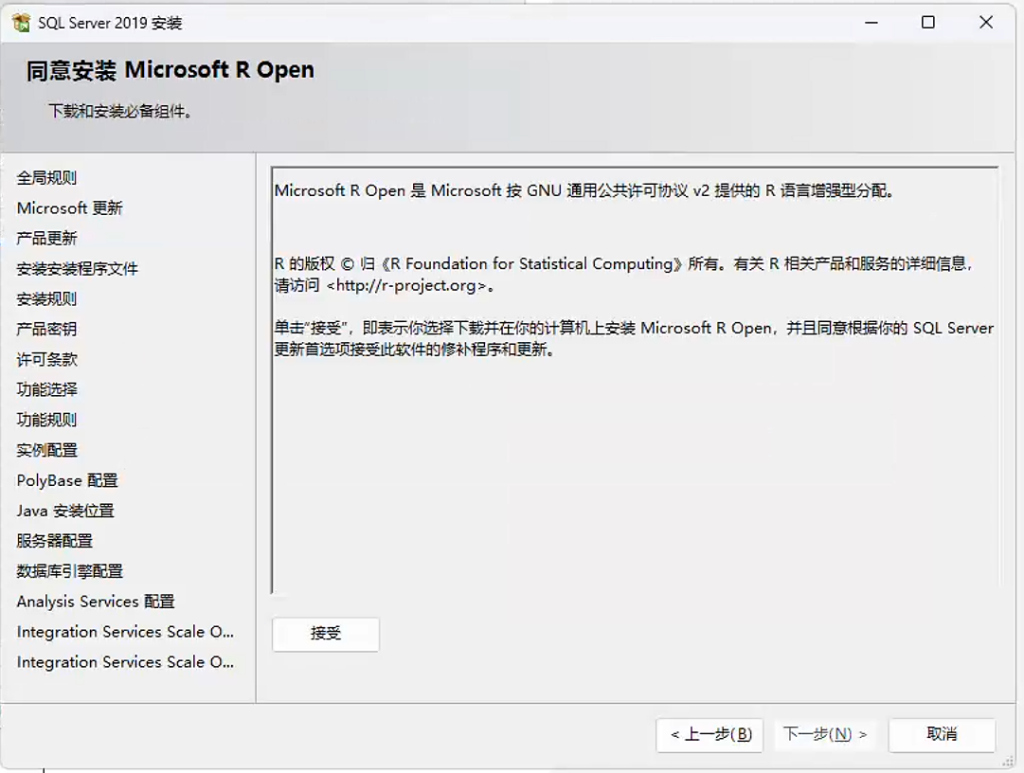Select PolyBase 配置 step in sidebar
Screen dimensions: 1024x773
click(67, 481)
